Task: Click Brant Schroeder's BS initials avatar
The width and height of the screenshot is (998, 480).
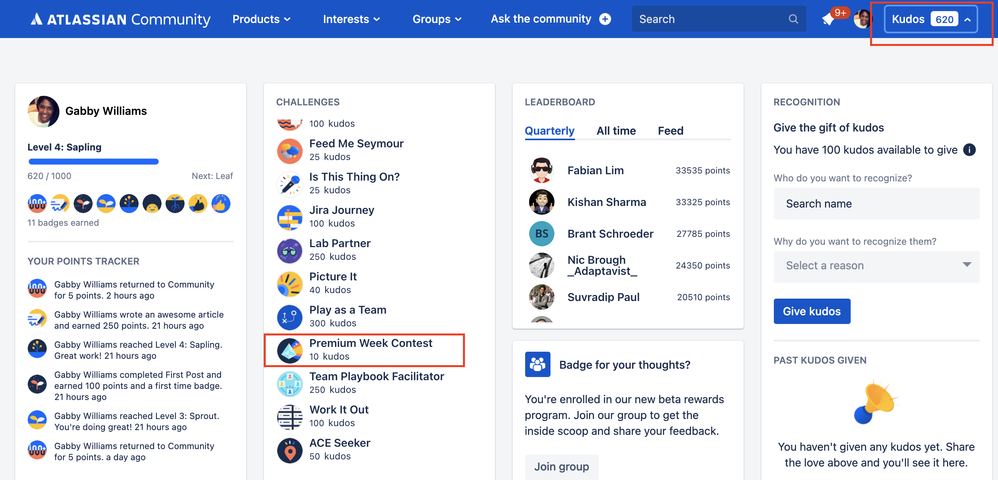Action: (x=542, y=234)
